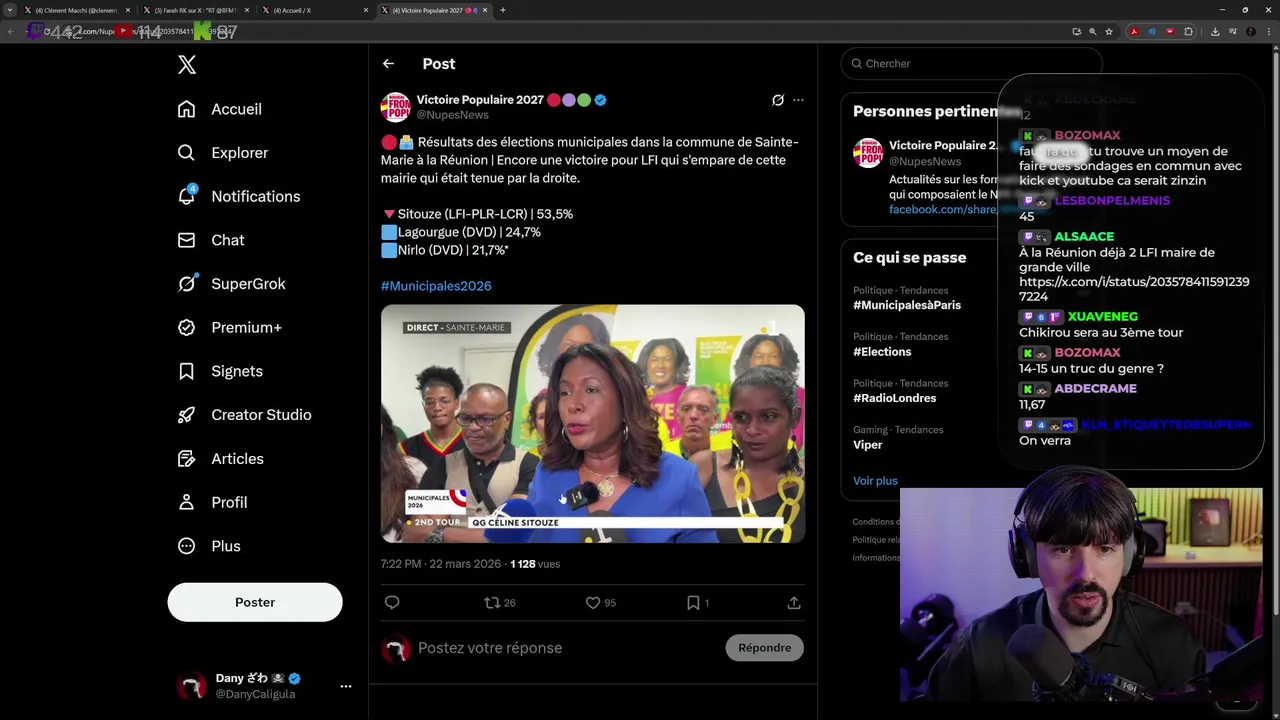Open the tab search dropdown arrow

[10, 10]
